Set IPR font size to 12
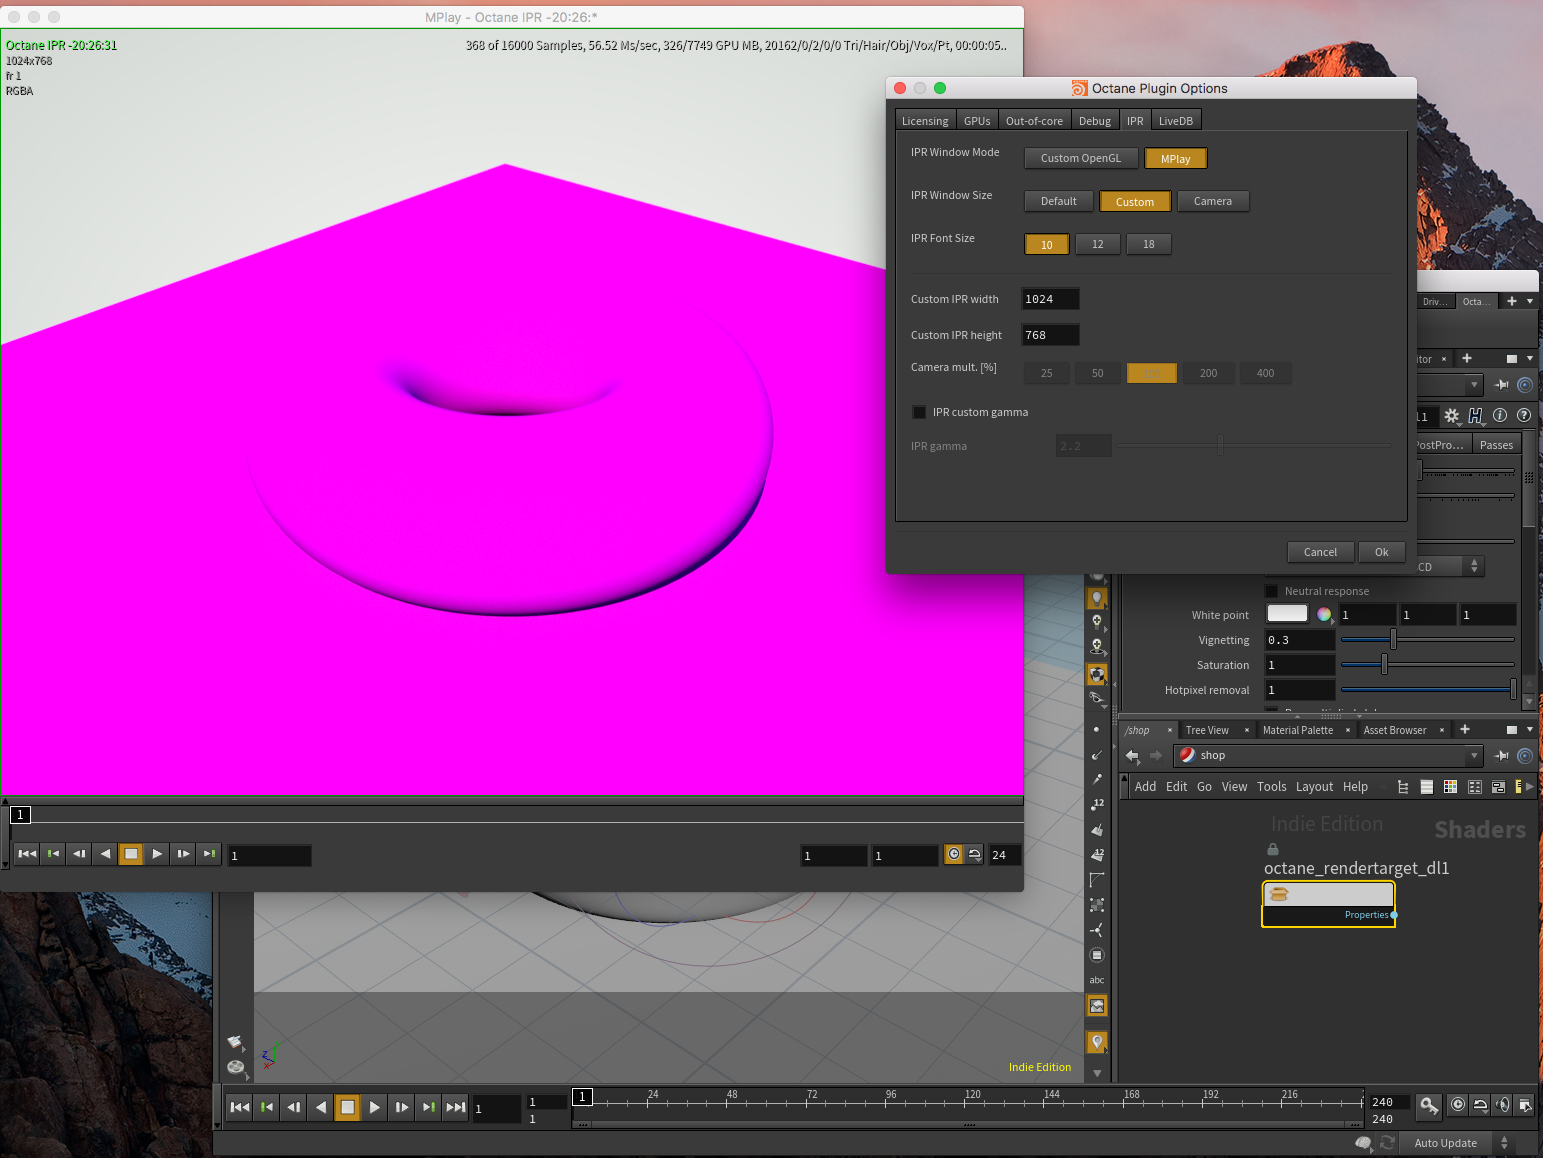 point(1098,244)
